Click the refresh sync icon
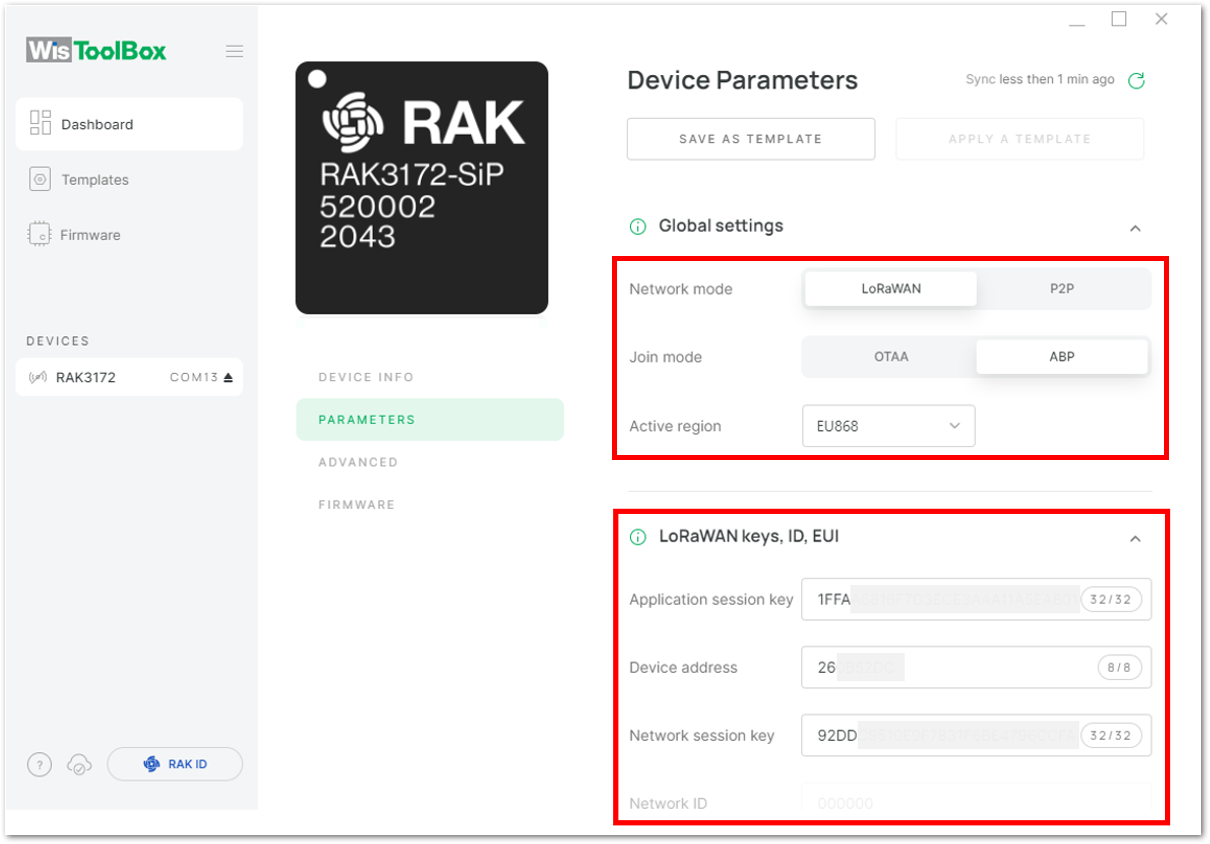1210x844 pixels. (x=1136, y=81)
